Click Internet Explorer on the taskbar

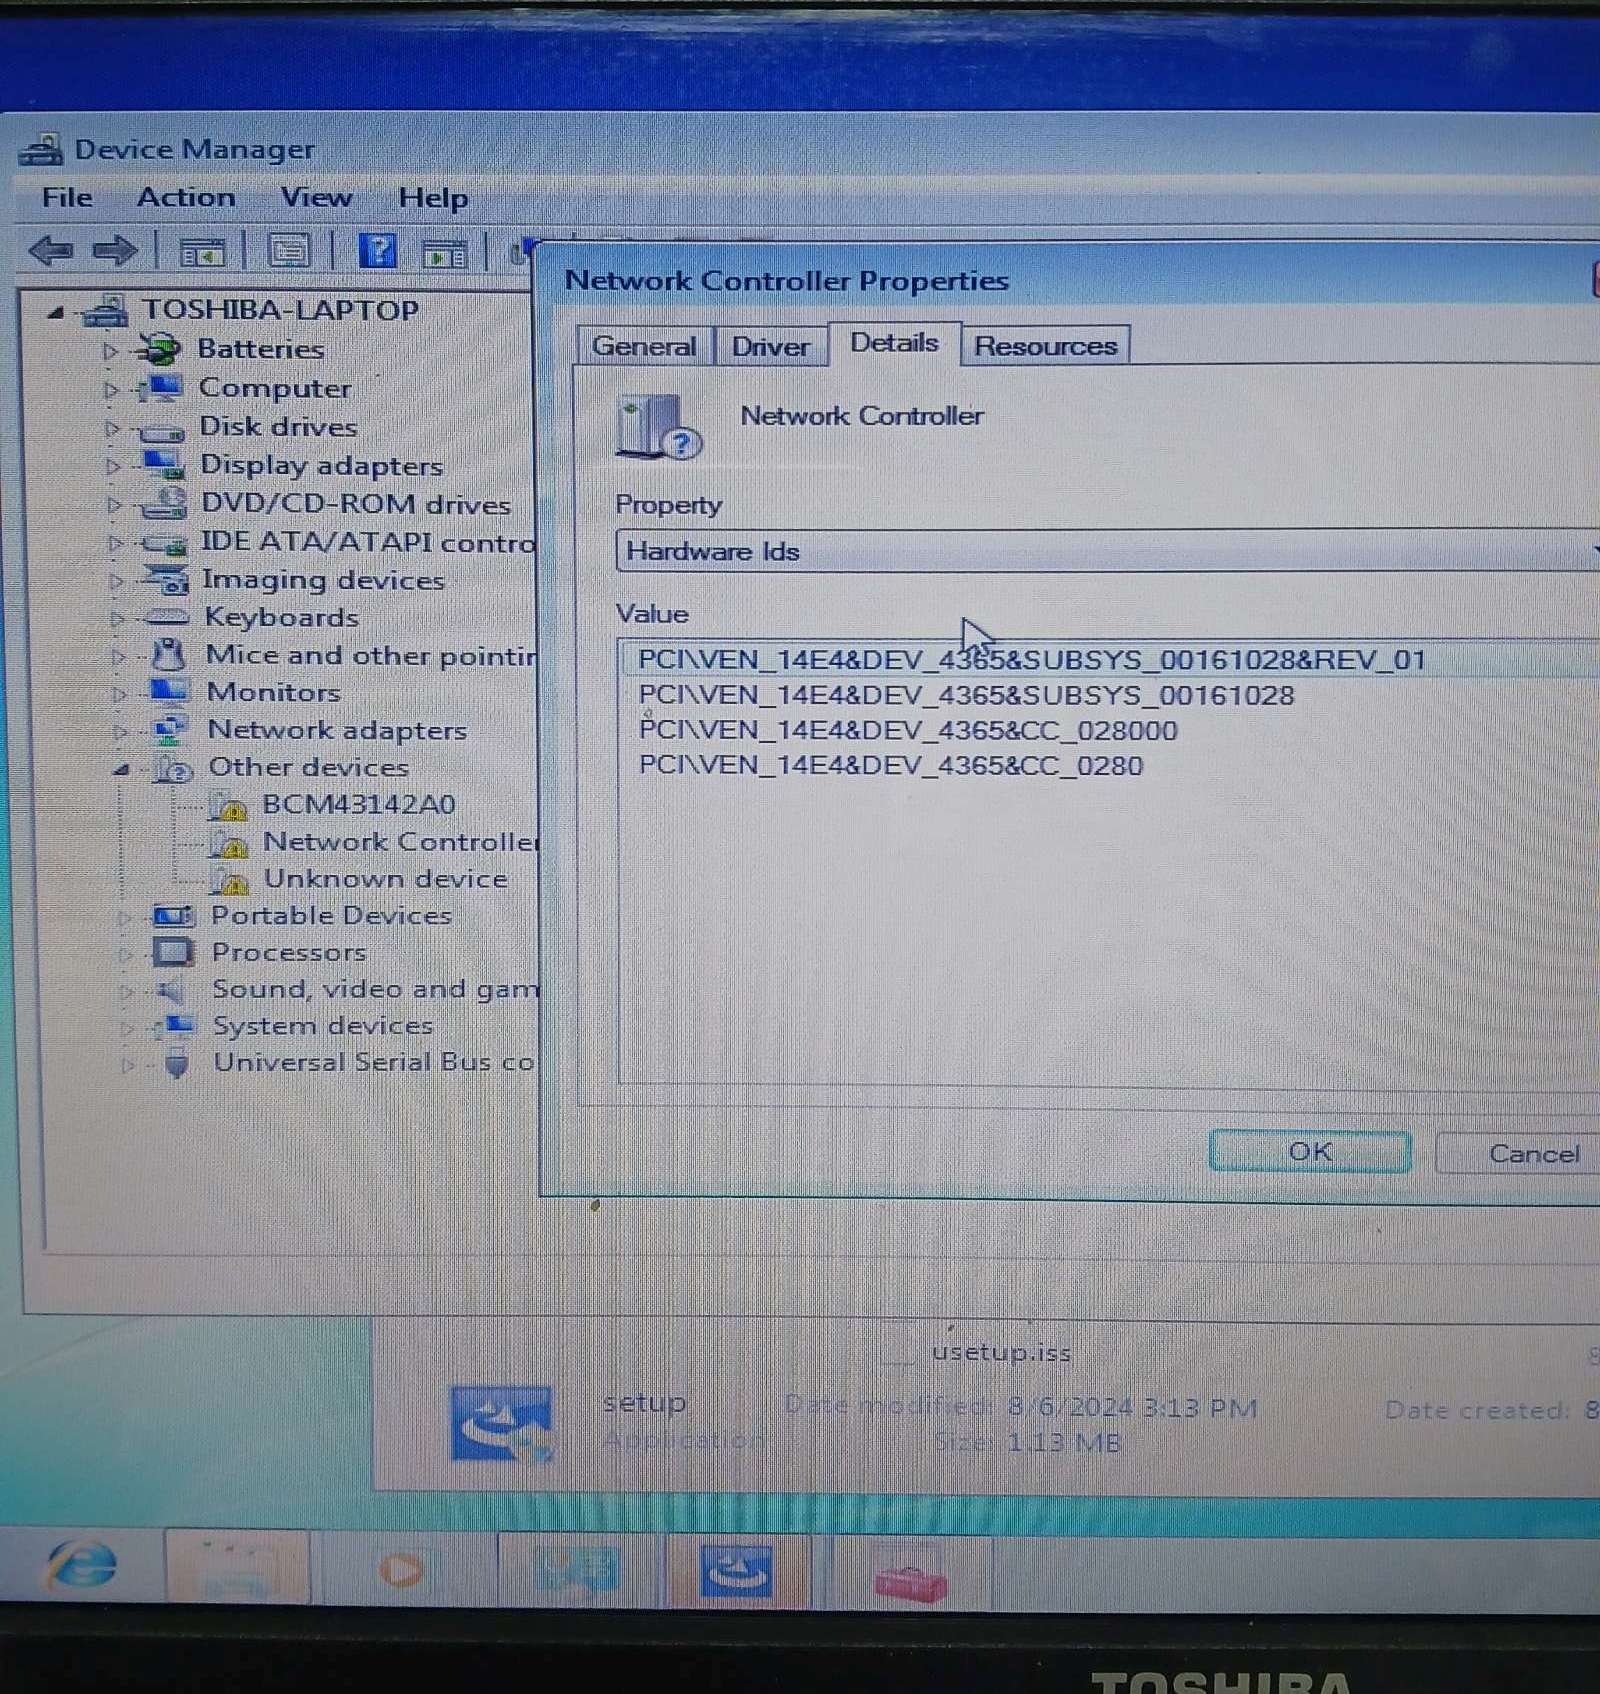click(x=82, y=1566)
